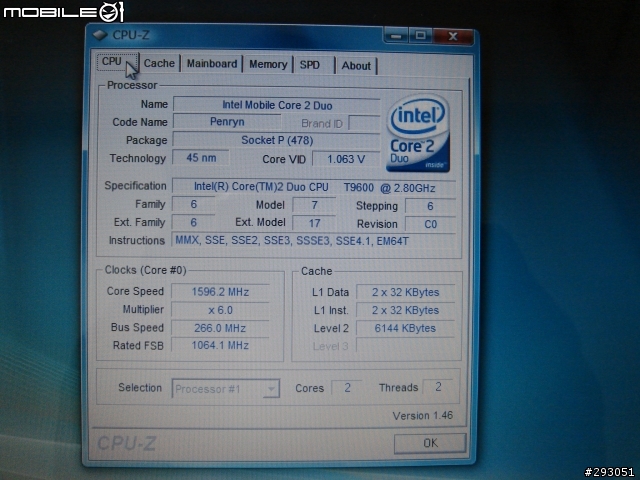Image resolution: width=640 pixels, height=480 pixels.
Task: Click the Package value Socket P (478)
Action: coord(277,140)
